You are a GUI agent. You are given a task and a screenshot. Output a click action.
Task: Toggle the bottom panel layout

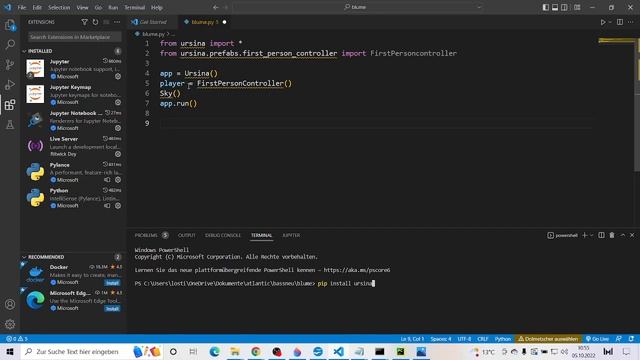point(555,7)
